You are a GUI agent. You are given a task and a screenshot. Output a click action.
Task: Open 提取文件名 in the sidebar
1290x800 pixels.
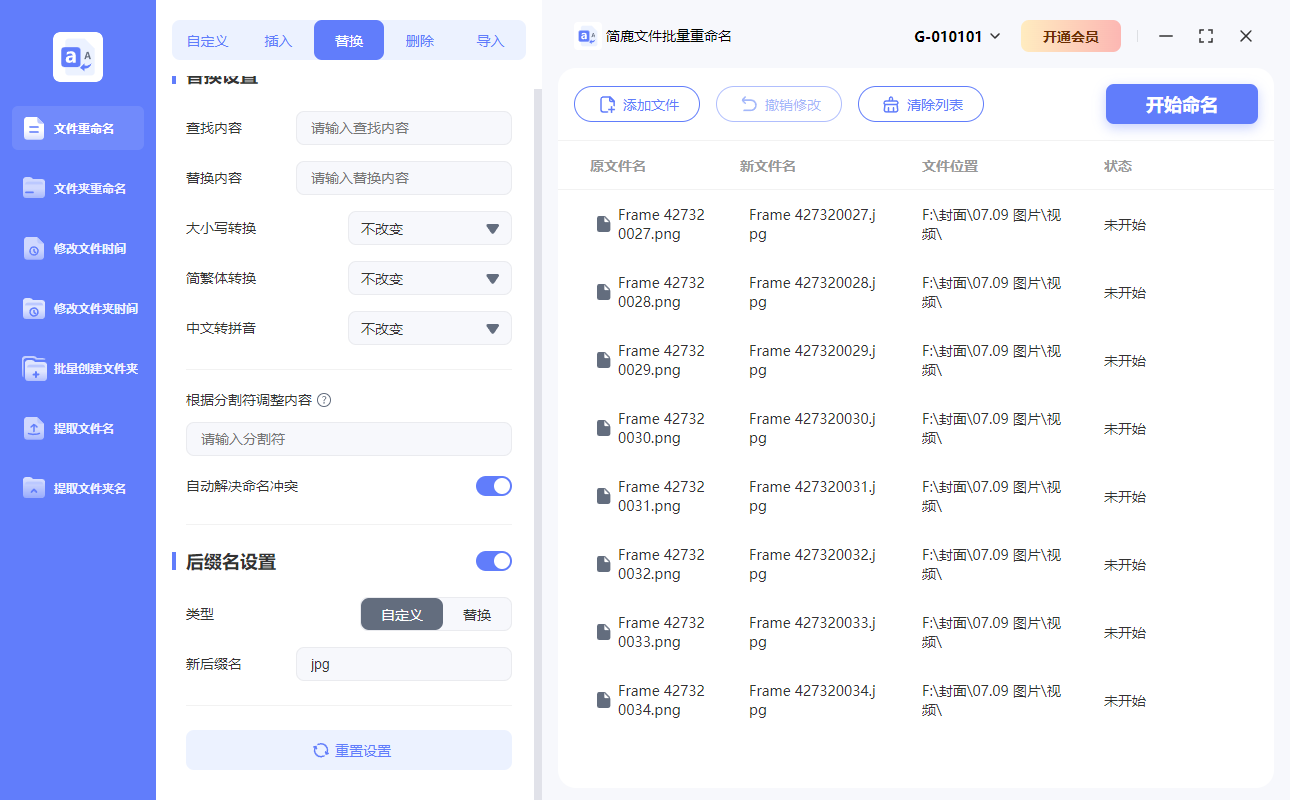click(78, 428)
